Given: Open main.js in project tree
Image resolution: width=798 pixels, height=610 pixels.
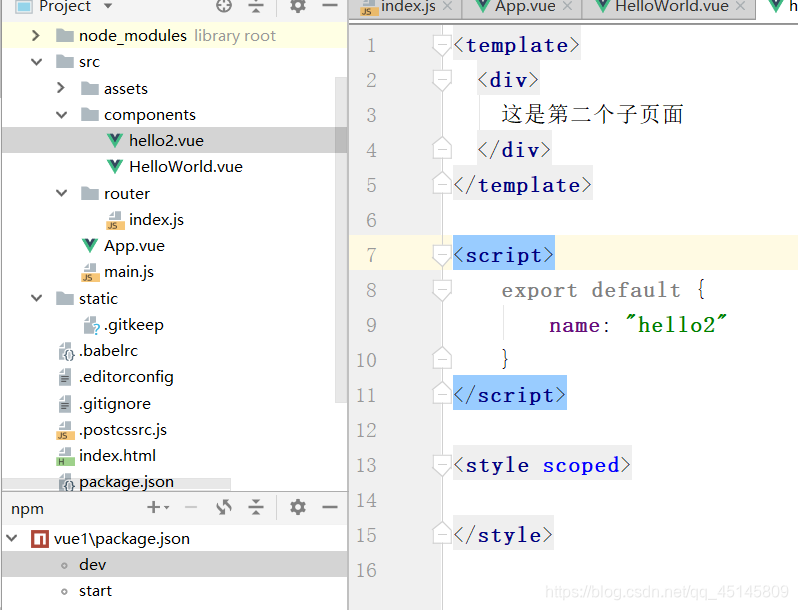Looking at the screenshot, I should point(175,272).
